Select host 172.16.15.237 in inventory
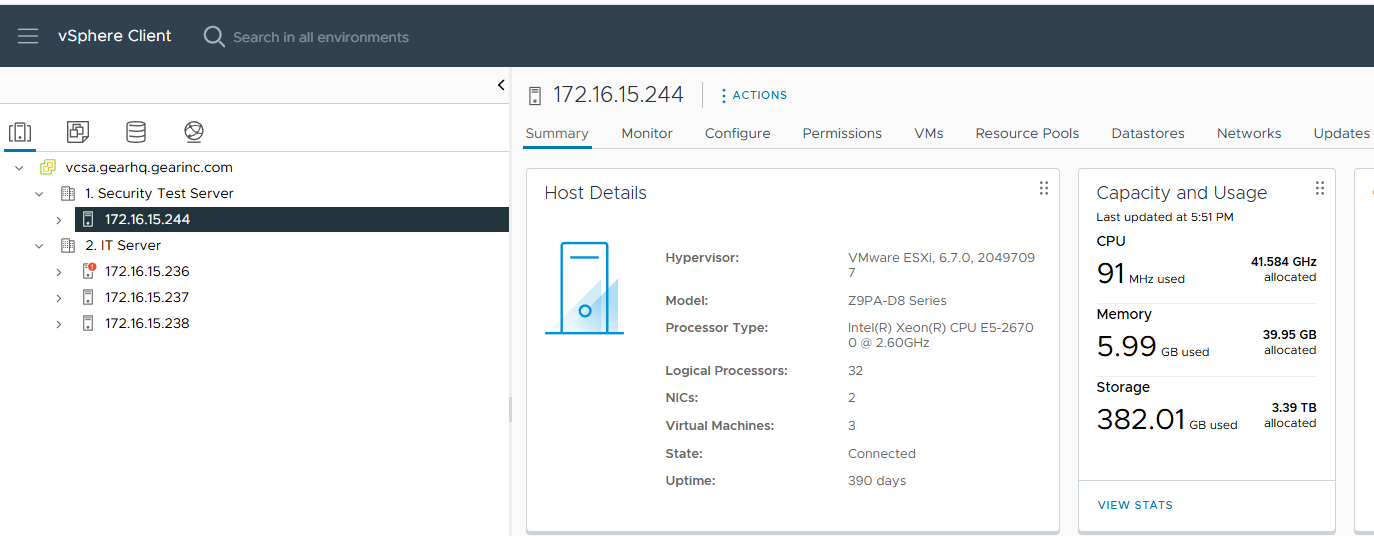Viewport: 1374px width, 536px height. (x=147, y=297)
